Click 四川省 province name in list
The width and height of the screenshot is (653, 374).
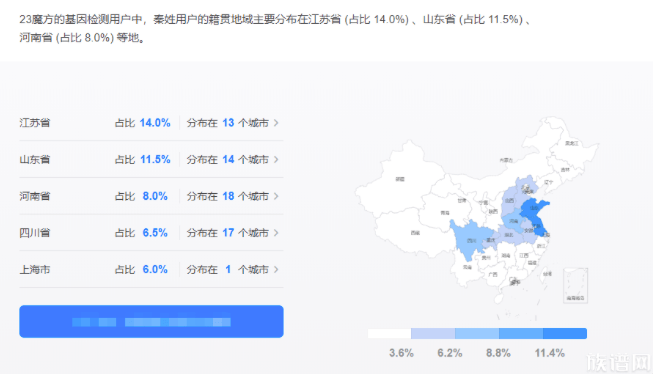pos(35,233)
